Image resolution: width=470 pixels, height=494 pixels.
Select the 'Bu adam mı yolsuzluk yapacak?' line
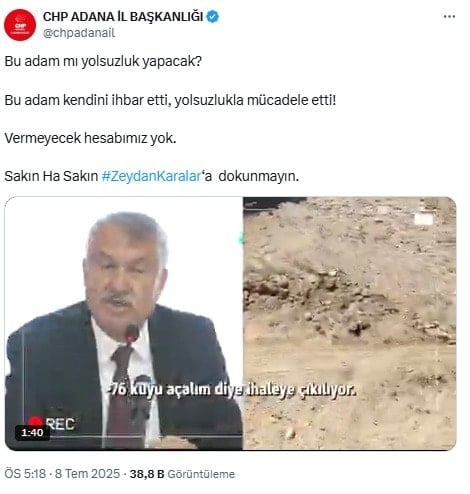point(103,61)
